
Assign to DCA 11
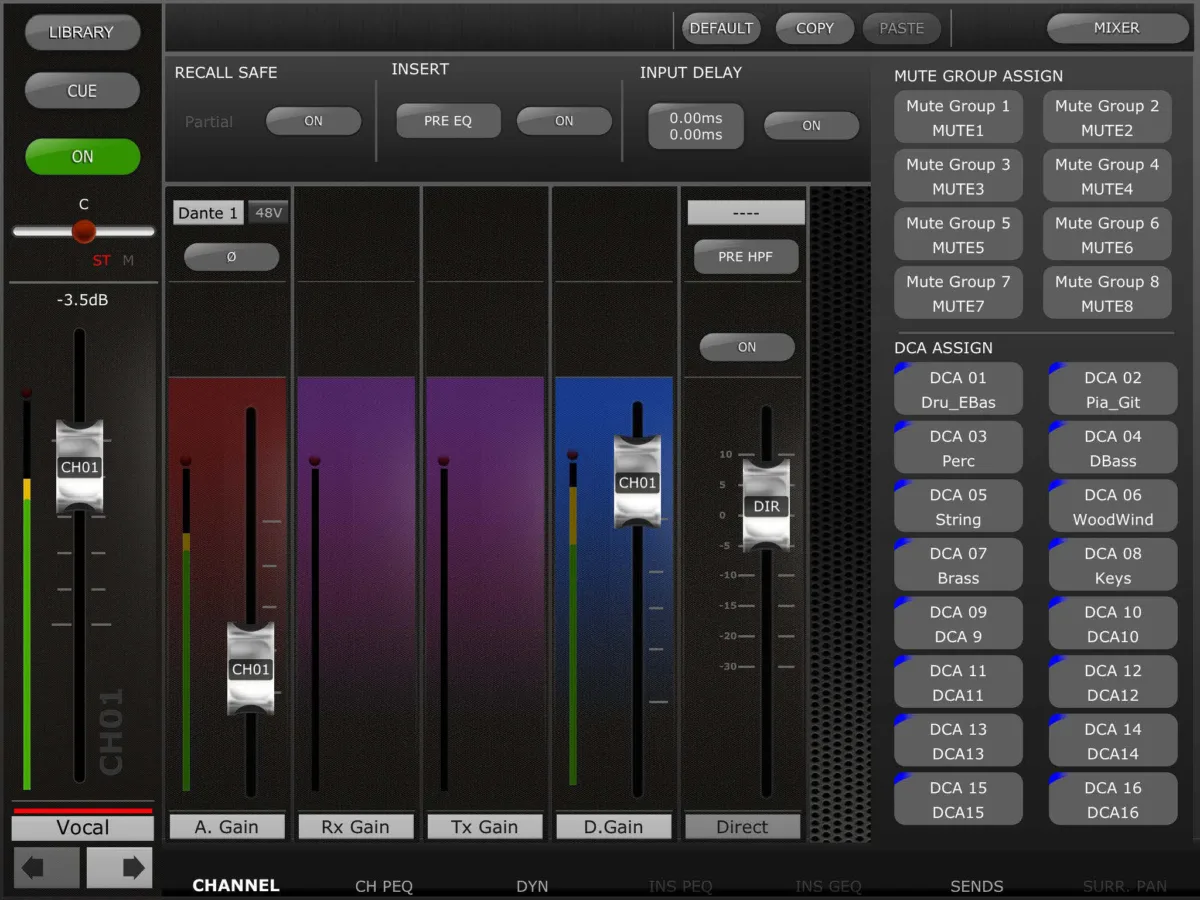(x=958, y=682)
